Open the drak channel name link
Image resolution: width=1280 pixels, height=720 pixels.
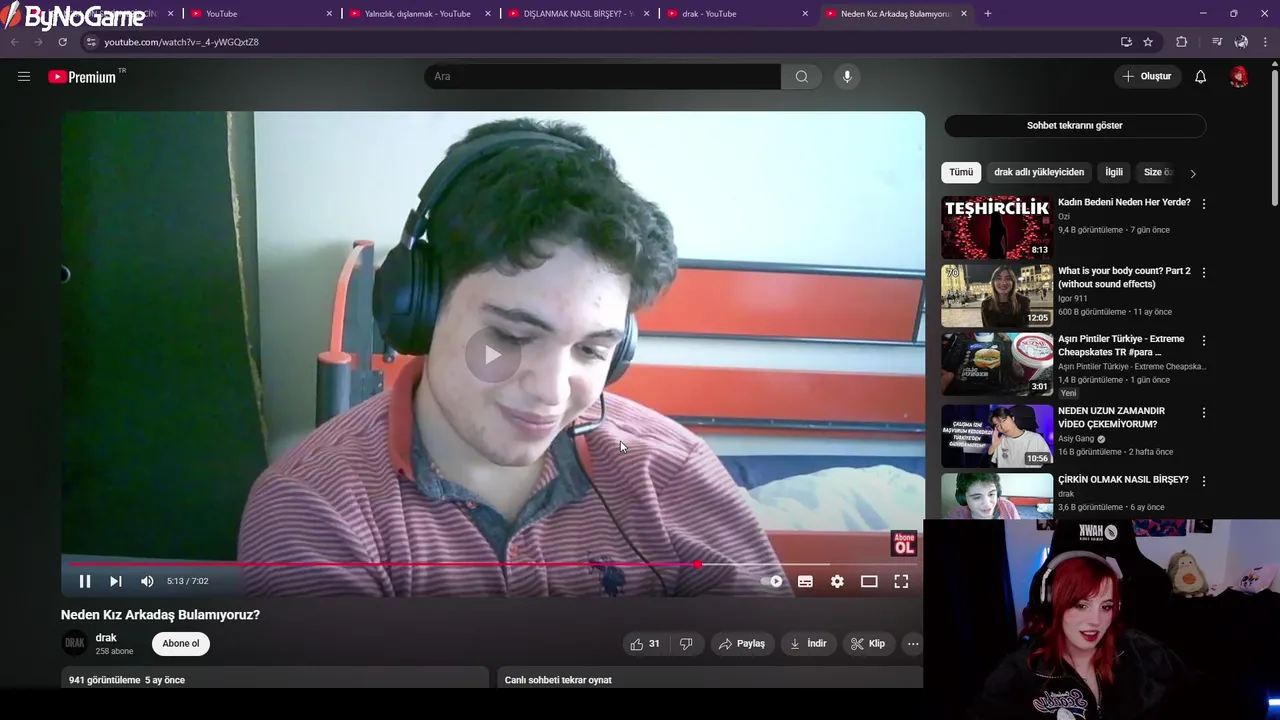click(106, 638)
